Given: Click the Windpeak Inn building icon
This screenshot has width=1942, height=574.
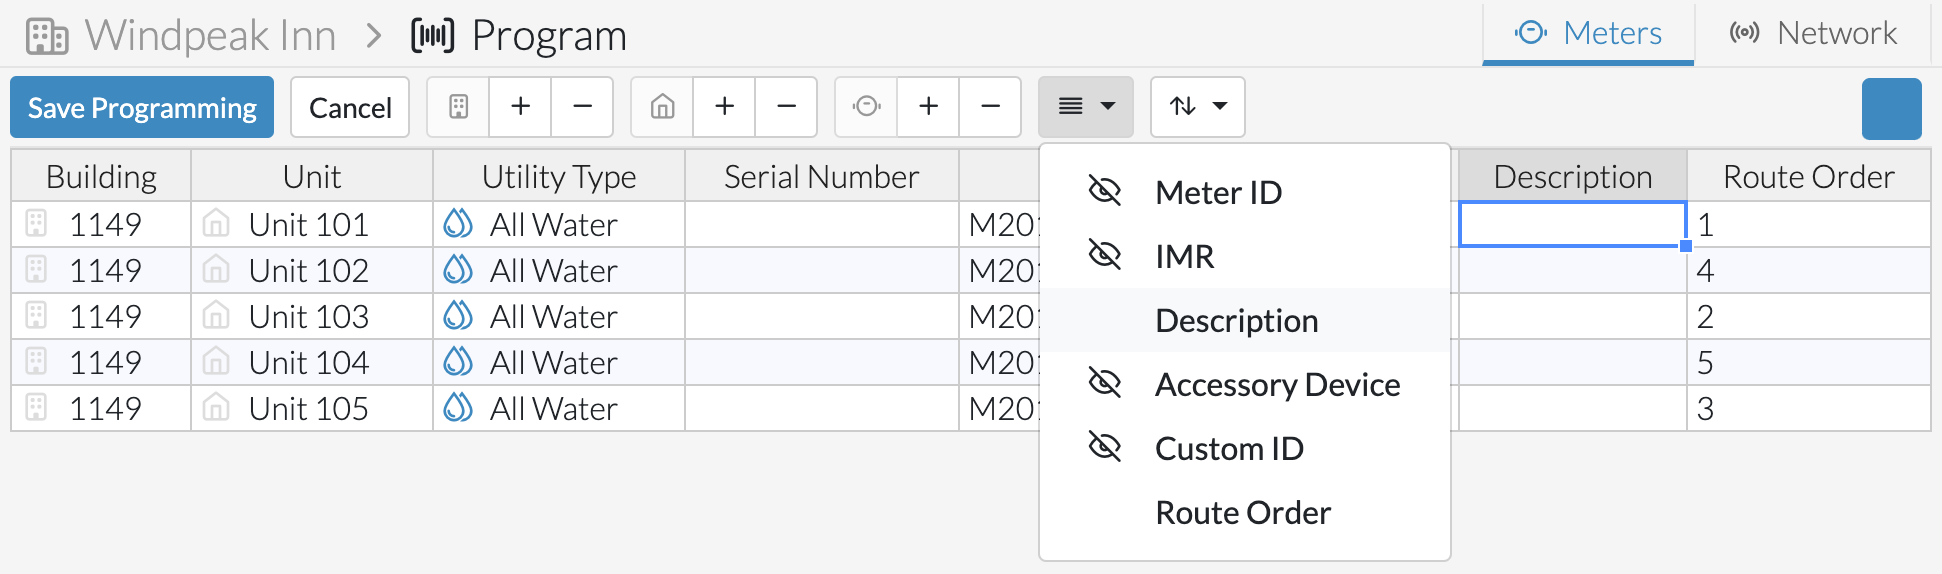Looking at the screenshot, I should (47, 36).
